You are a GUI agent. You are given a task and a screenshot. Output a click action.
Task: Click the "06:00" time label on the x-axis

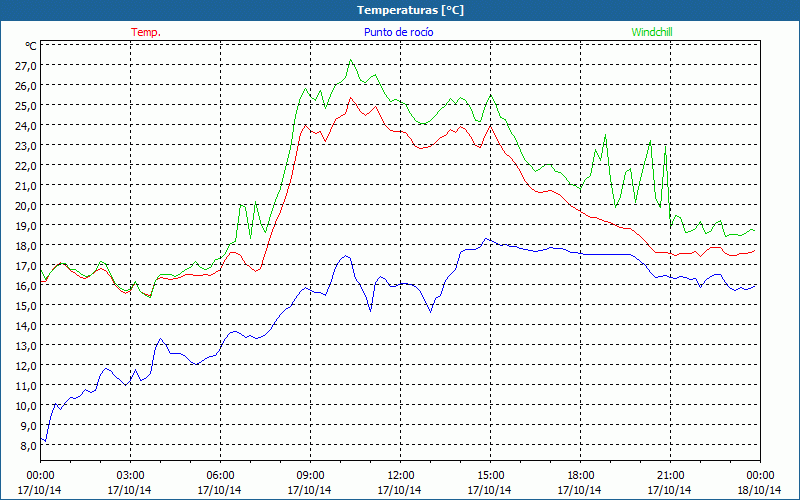coord(220,476)
